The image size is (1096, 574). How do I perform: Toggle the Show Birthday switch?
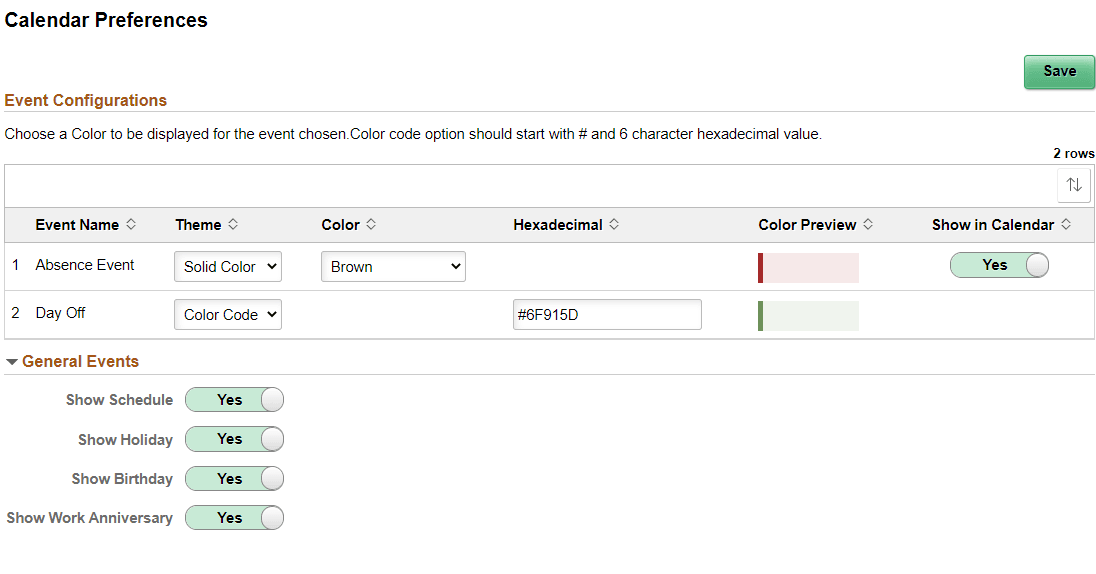point(235,479)
